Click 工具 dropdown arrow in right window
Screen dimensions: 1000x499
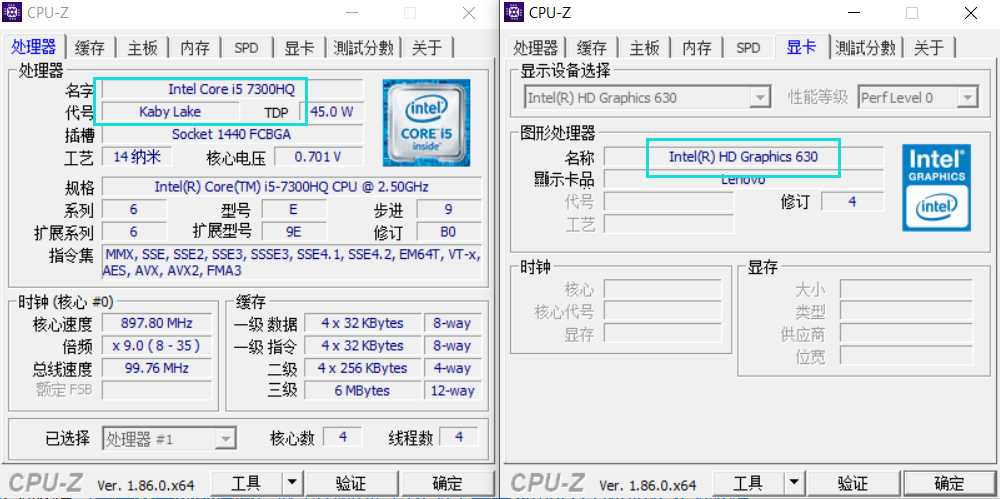793,483
